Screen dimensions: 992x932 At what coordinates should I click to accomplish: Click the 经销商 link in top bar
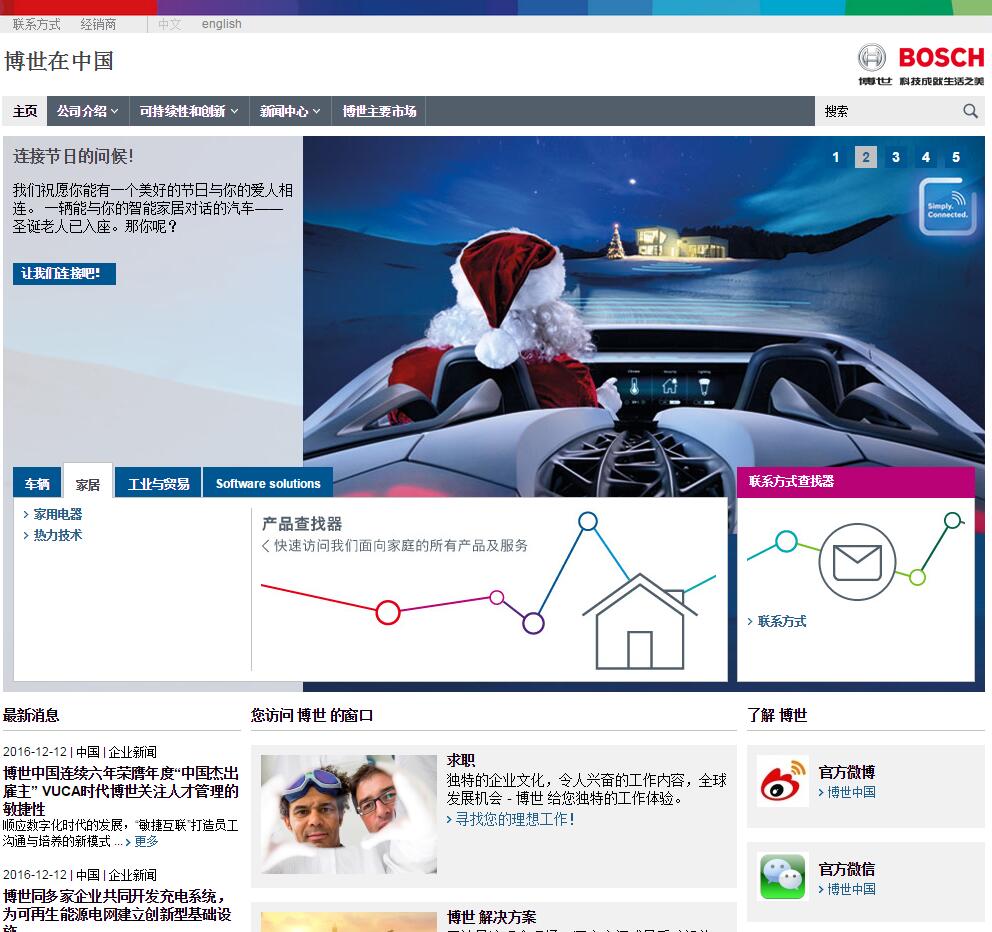pyautogui.click(x=98, y=24)
